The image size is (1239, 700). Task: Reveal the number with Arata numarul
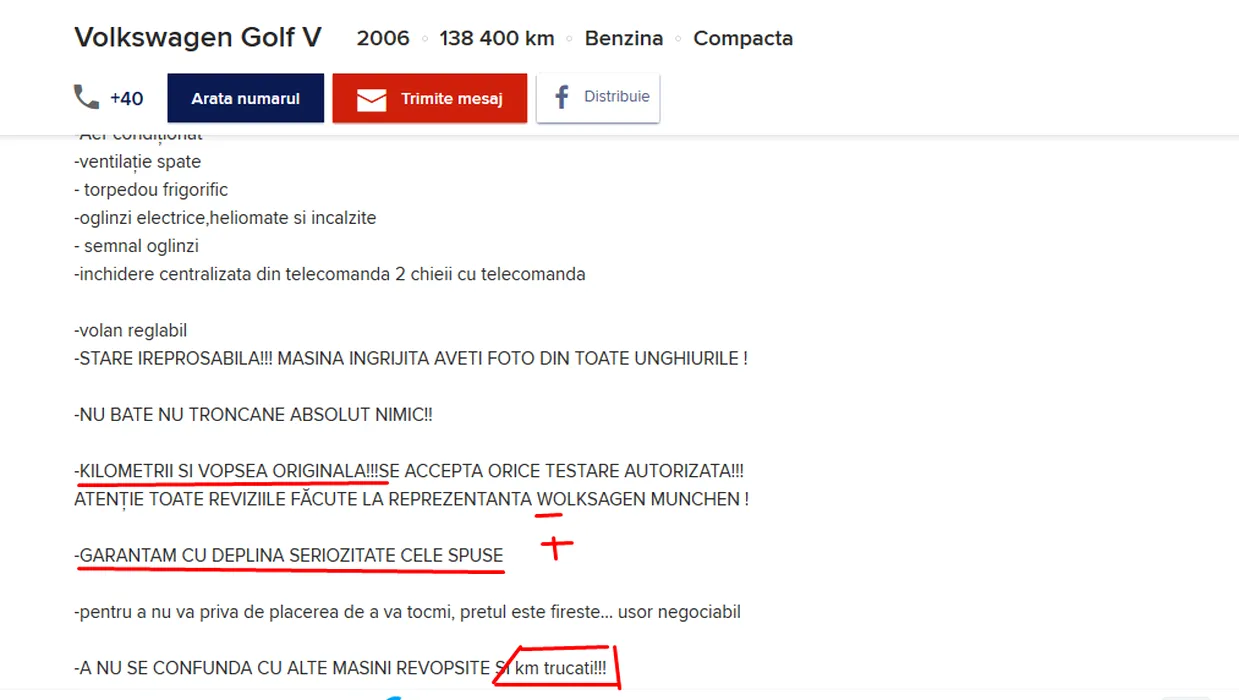(246, 98)
